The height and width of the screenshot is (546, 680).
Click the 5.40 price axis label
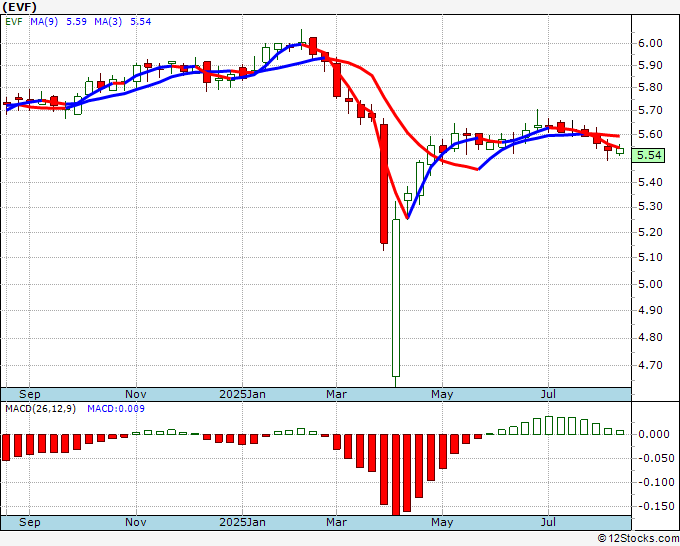click(x=650, y=182)
